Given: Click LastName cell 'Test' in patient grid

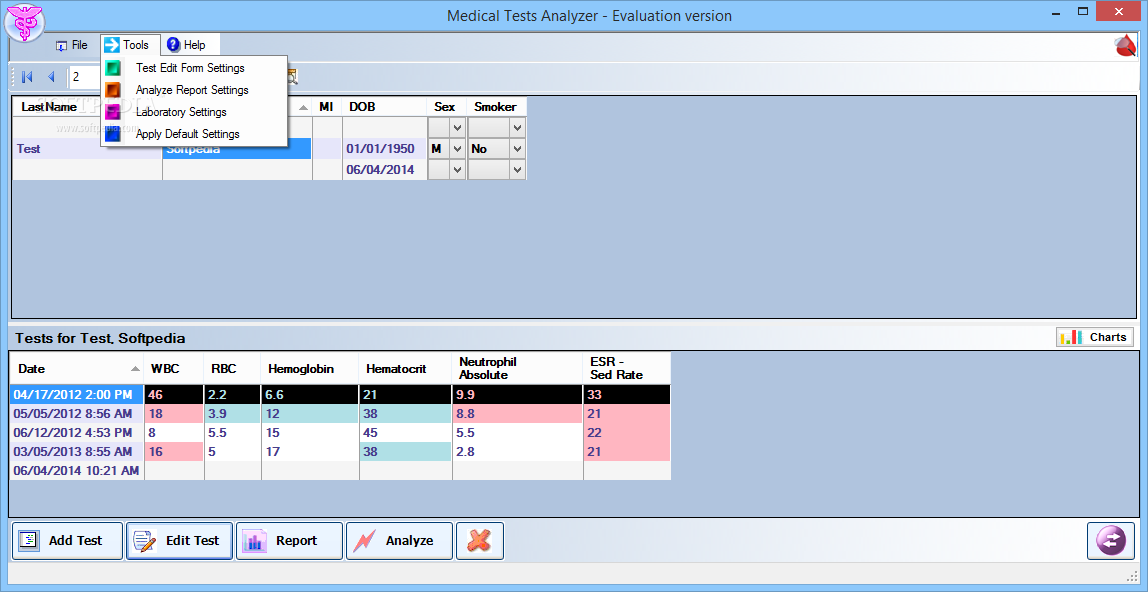Looking at the screenshot, I should pyautogui.click(x=87, y=149).
